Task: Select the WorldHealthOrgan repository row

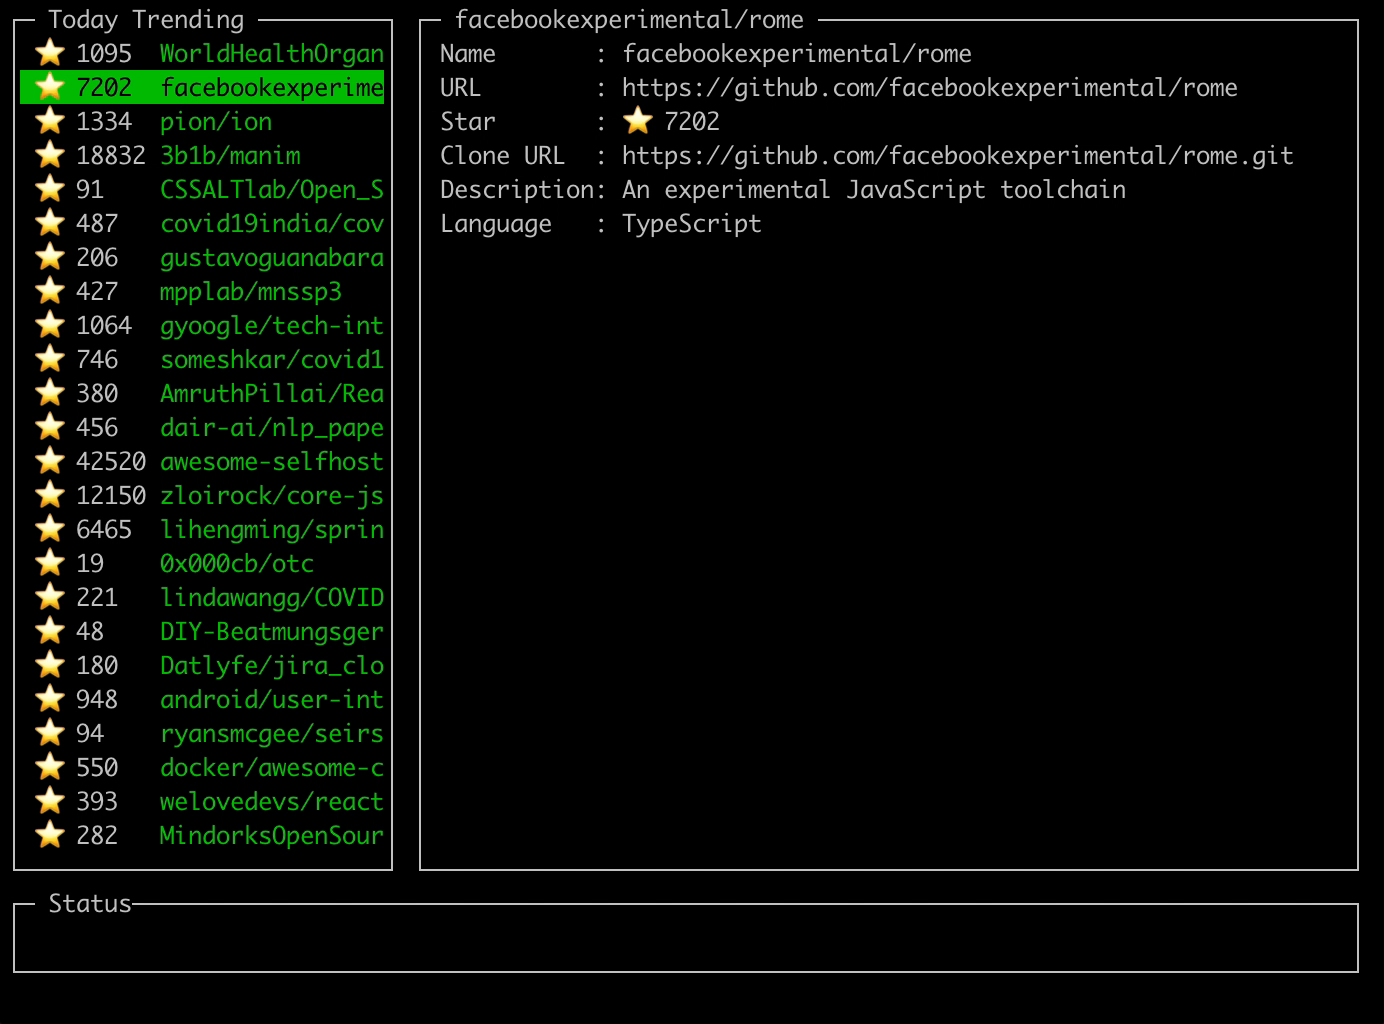Action: [202, 53]
